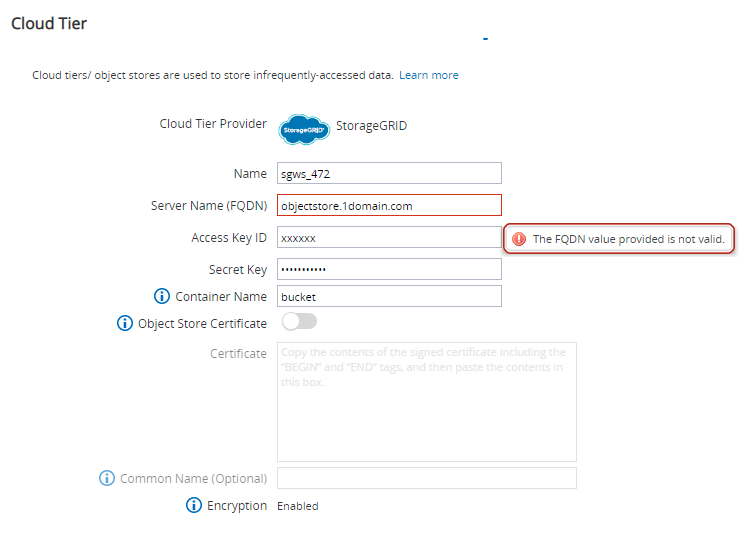Image resolution: width=747 pixels, height=535 pixels.
Task: Click the StorageGRID provider name text
Action: pyautogui.click(x=372, y=126)
